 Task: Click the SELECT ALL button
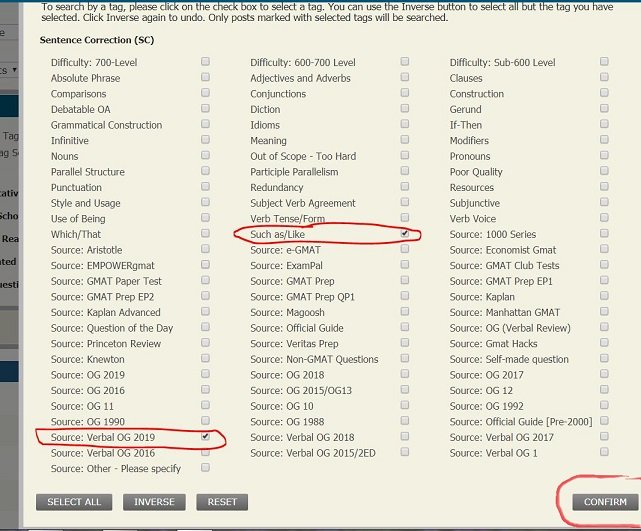click(x=74, y=502)
